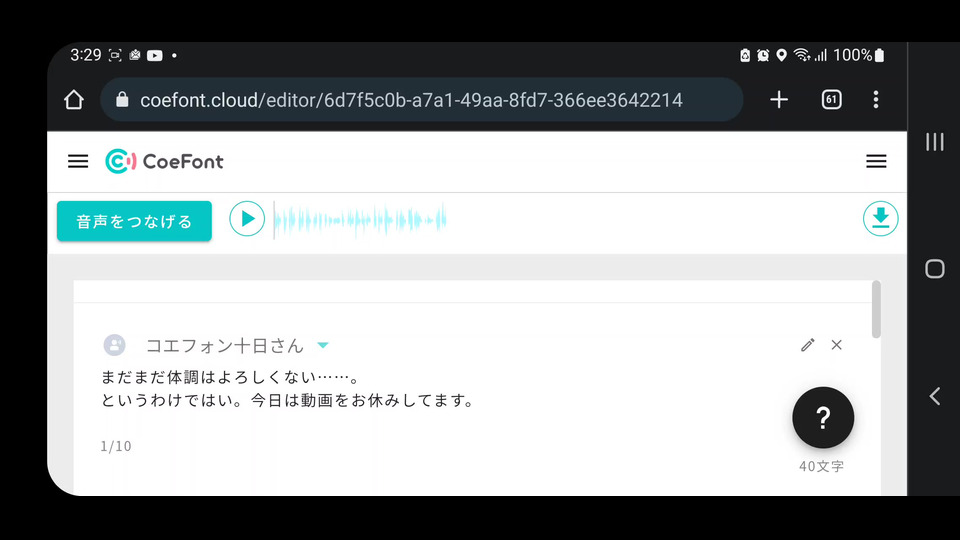Viewport: 960px width, 540px height.
Task: Click the line というわけではい。今日は動画をお休みしてます。
Action: pyautogui.click(x=288, y=400)
